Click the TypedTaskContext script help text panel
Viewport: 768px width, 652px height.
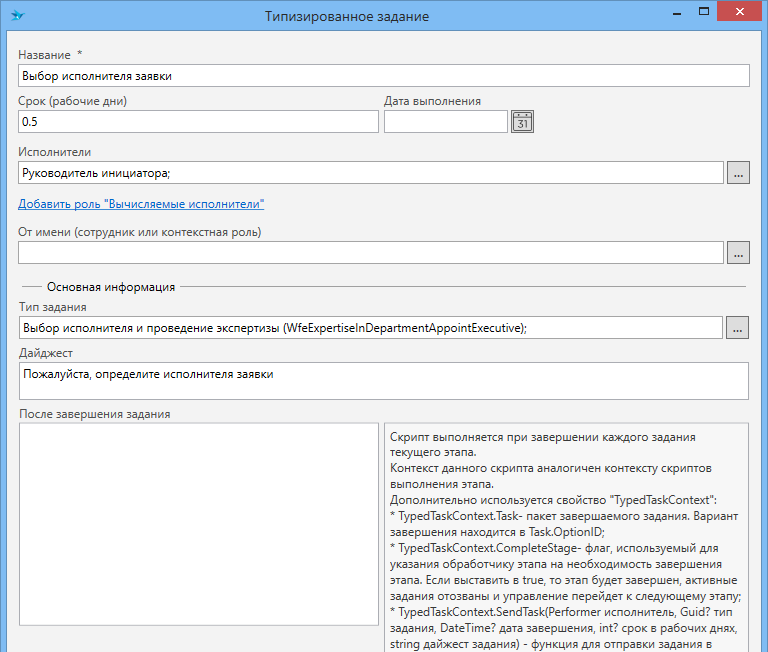coord(565,535)
